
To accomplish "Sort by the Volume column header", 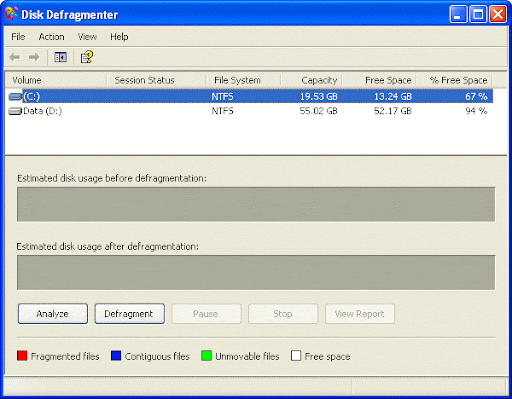I will pos(56,80).
